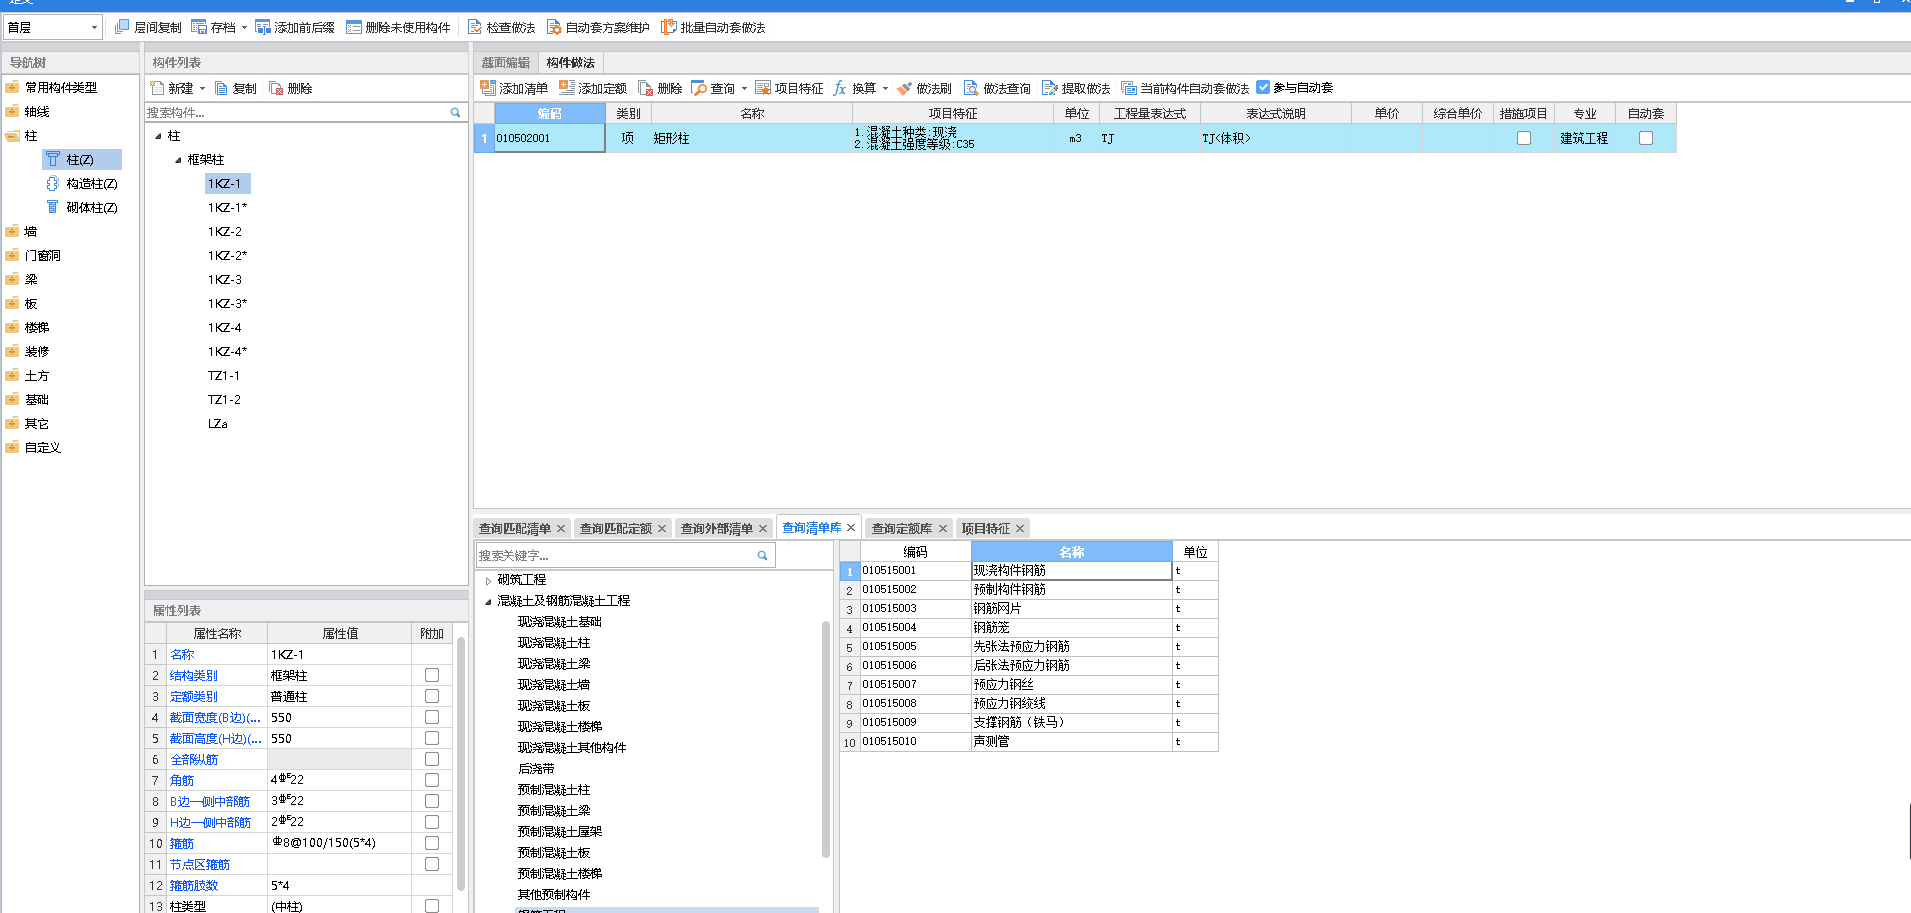Open 梁 category in navigation tree
The width and height of the screenshot is (1911, 913).
[31, 280]
